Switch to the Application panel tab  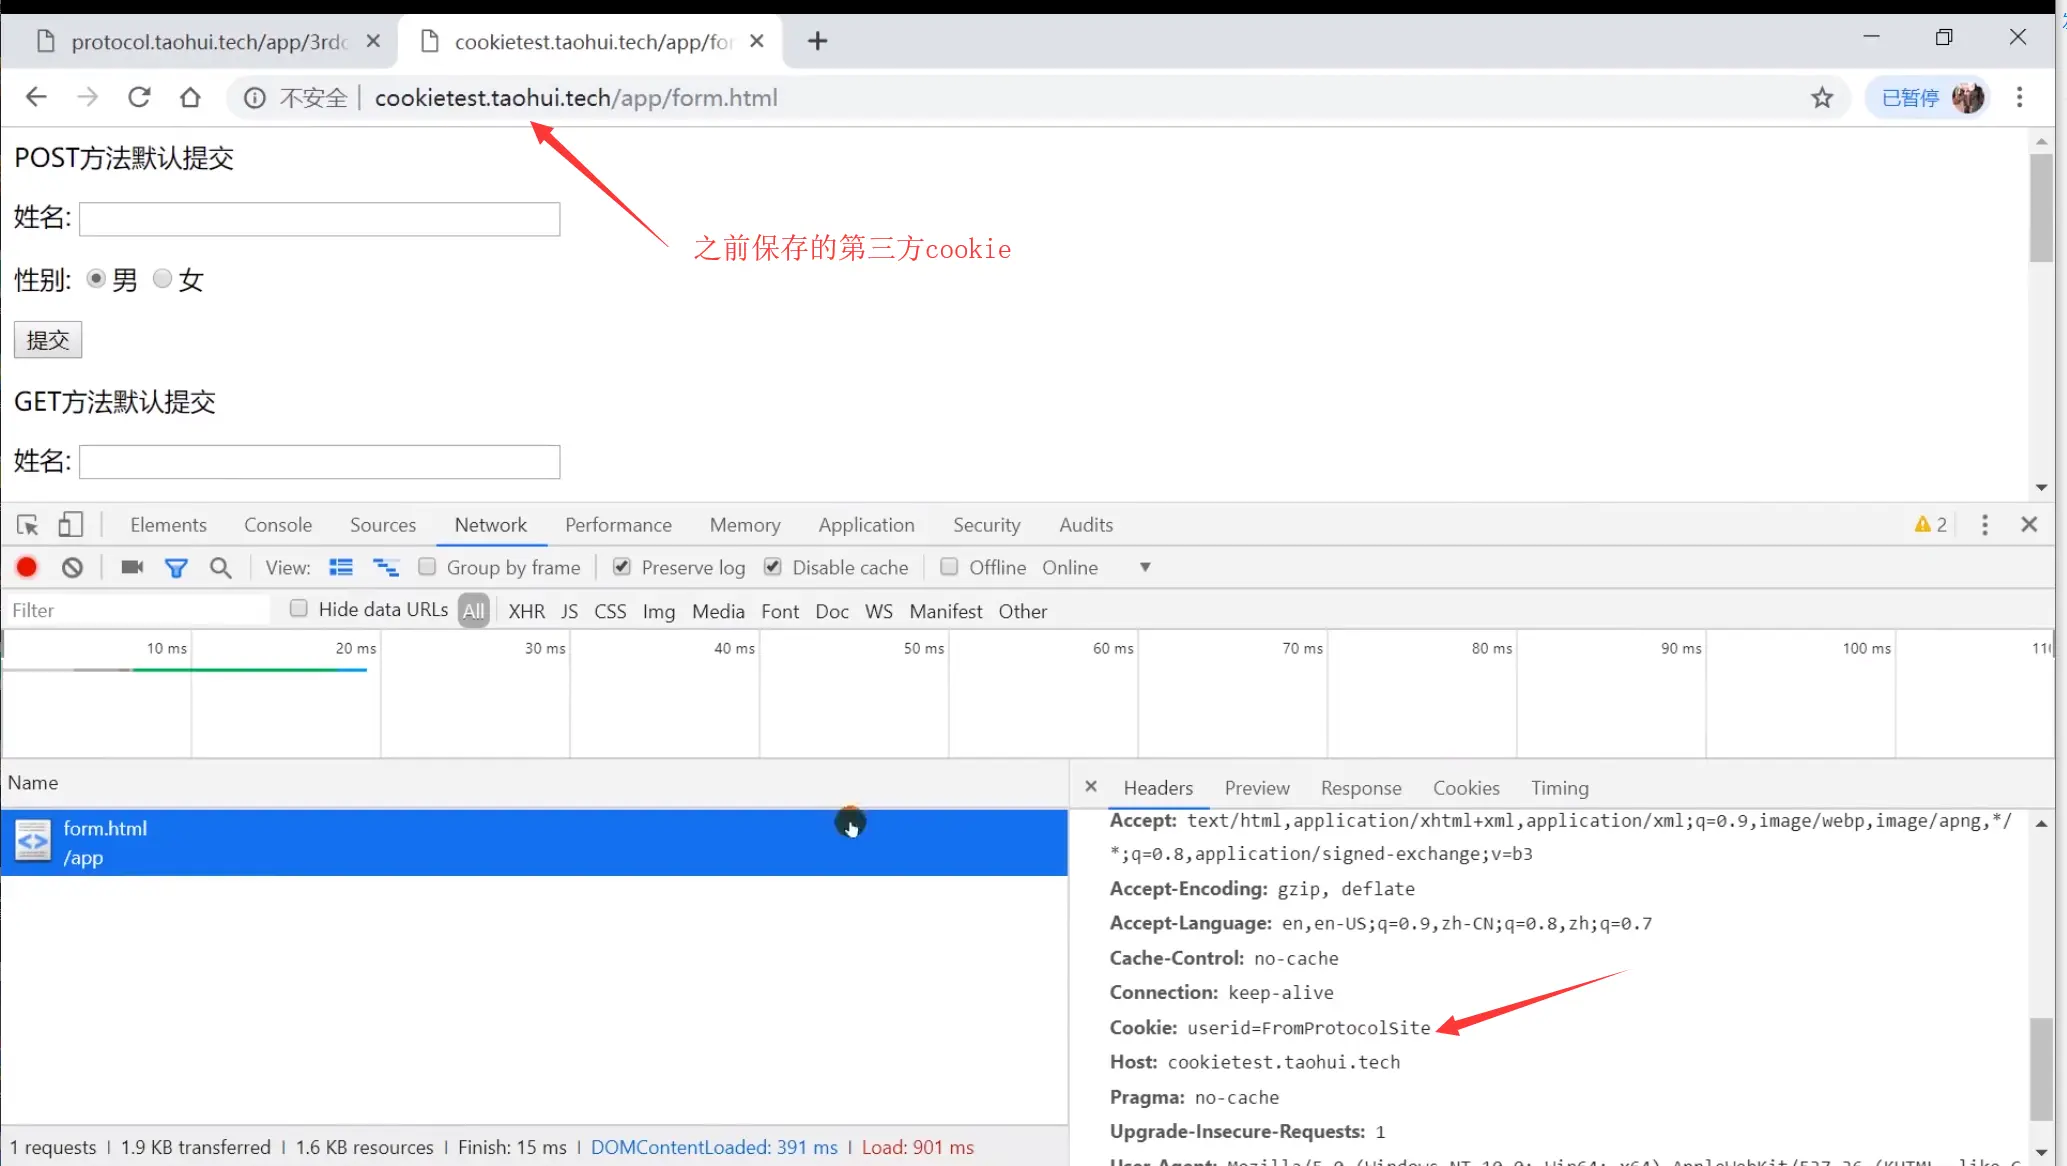pos(866,525)
